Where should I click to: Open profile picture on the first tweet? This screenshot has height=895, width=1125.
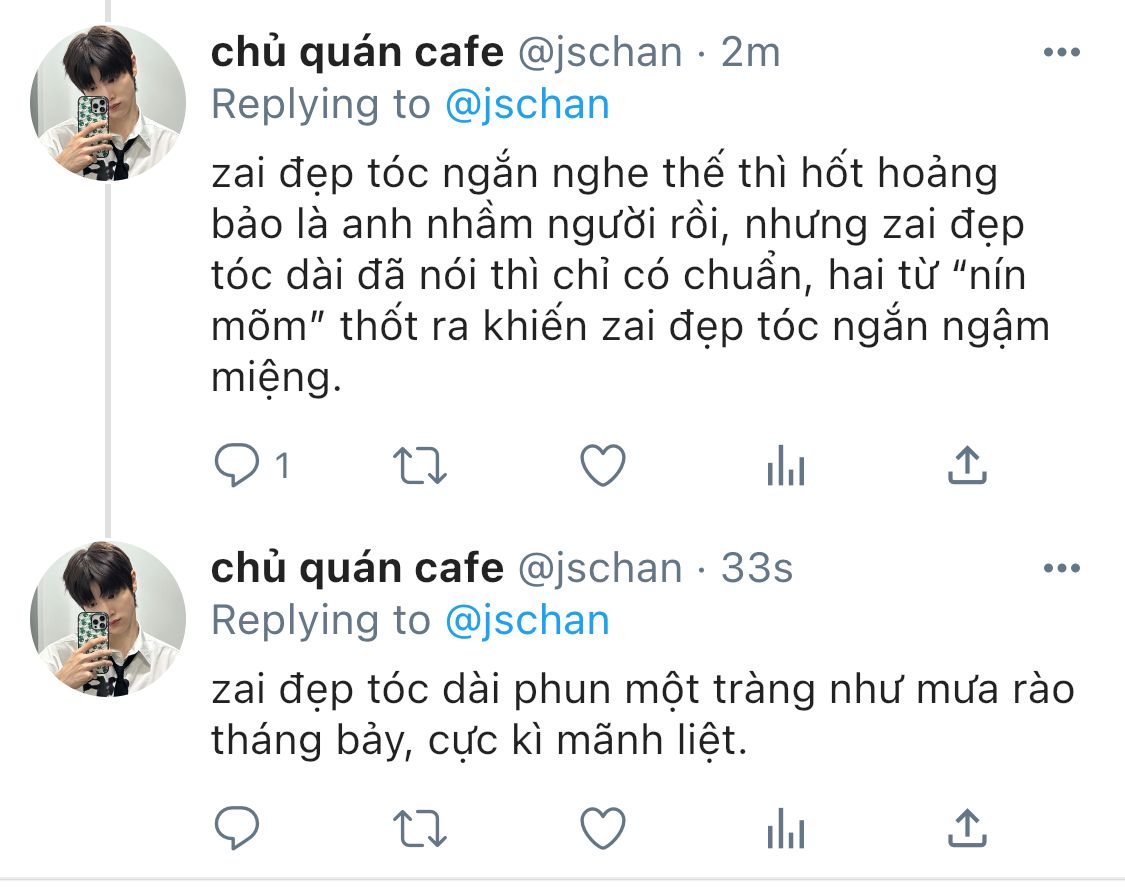108,103
